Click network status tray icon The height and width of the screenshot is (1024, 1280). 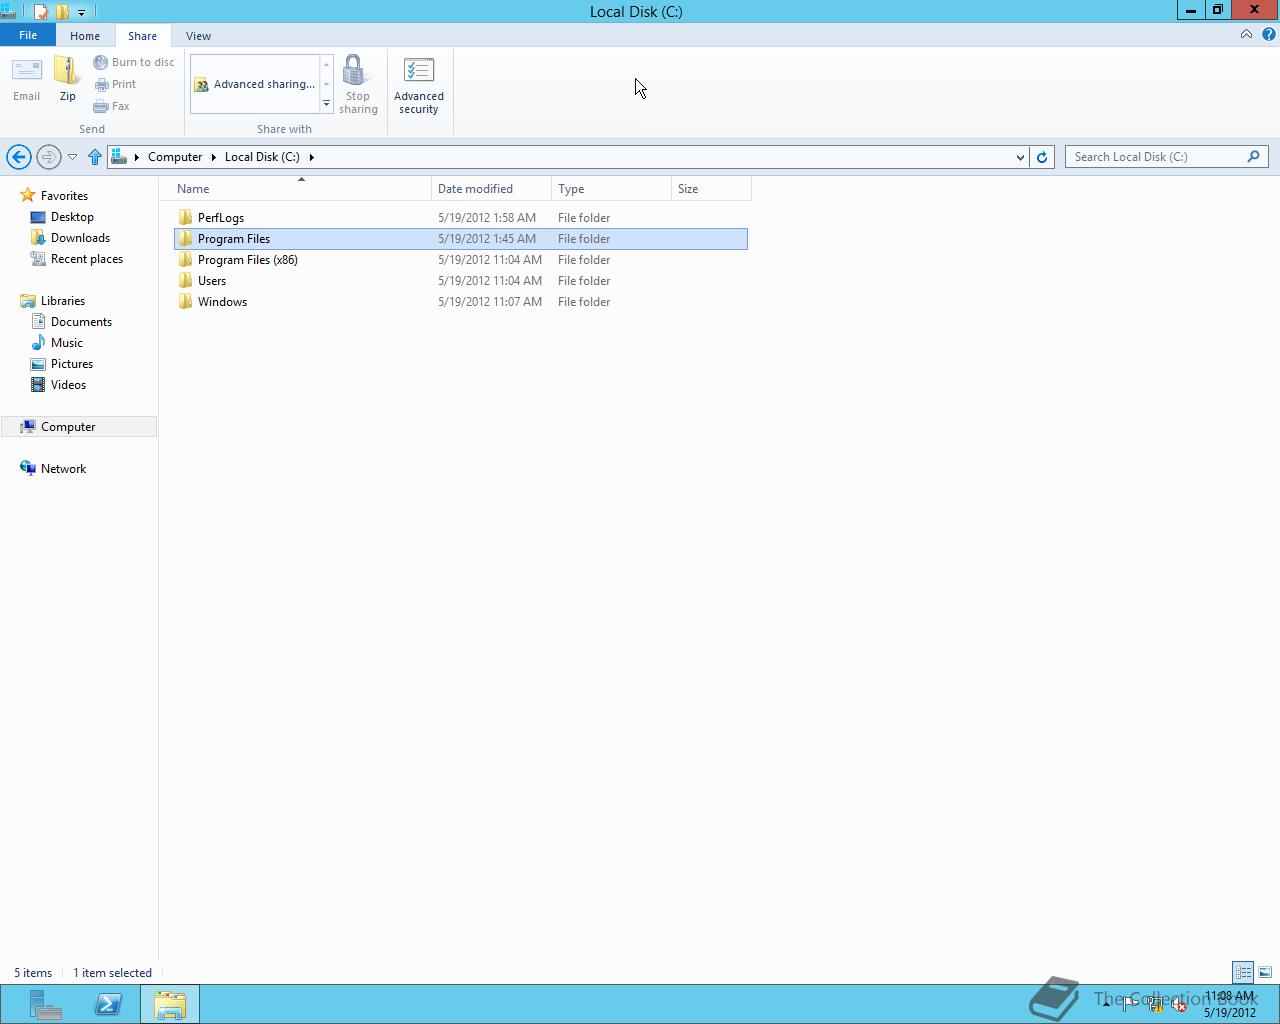click(x=1155, y=1005)
